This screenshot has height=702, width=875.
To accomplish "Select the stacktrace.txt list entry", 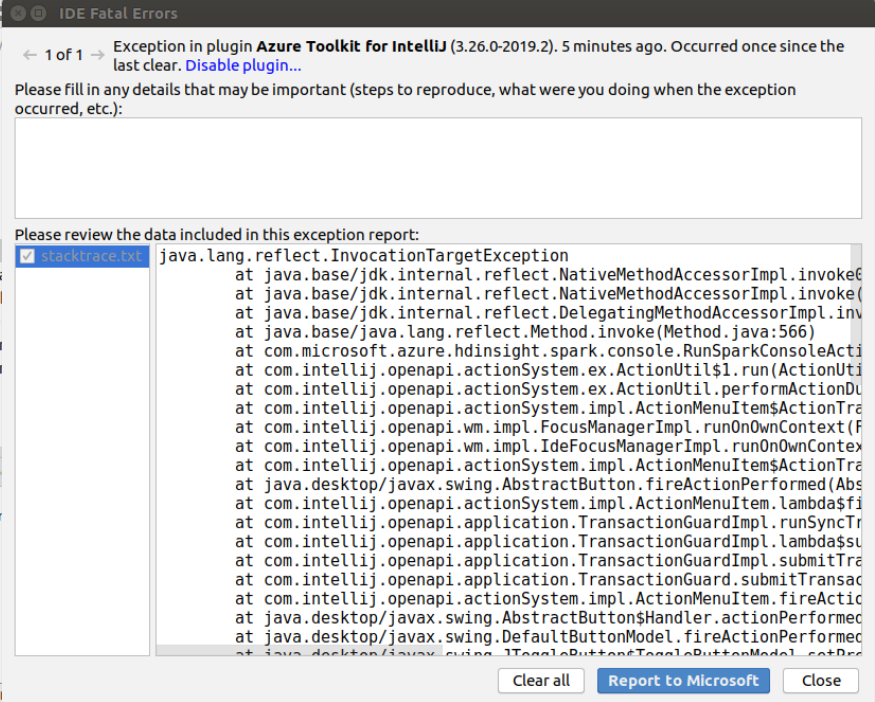I will tap(83, 256).
